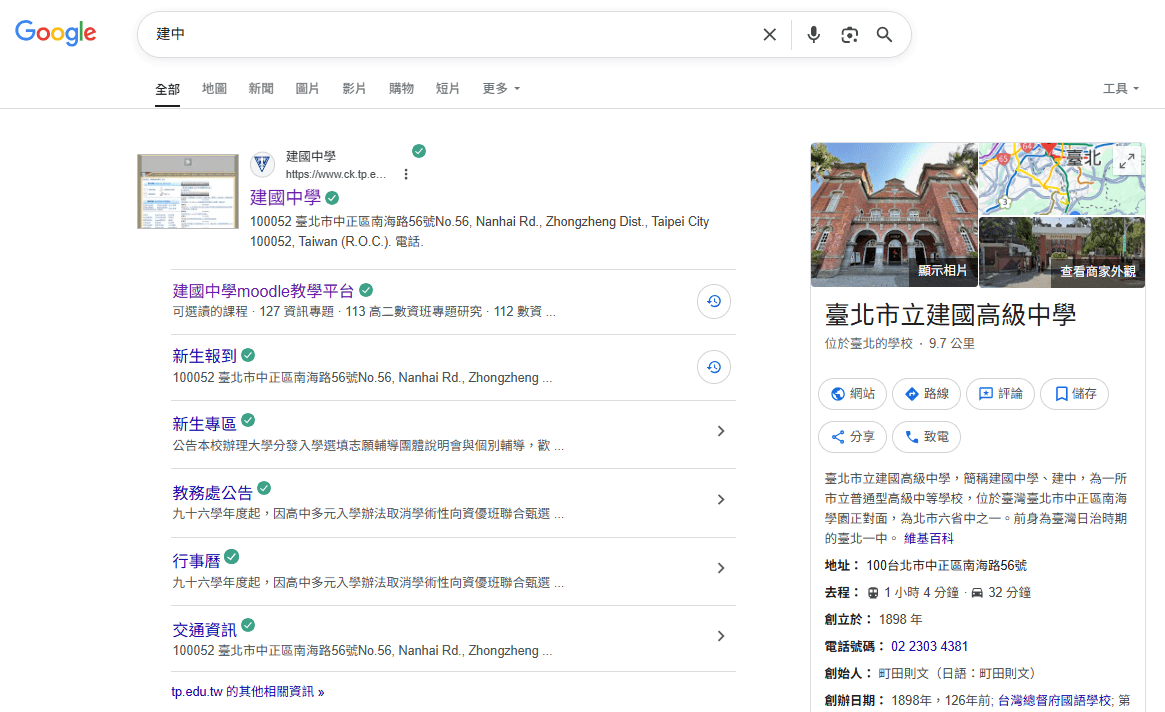Open the 工具 dropdown
Screen dimensions: 1165x712
click(1120, 88)
